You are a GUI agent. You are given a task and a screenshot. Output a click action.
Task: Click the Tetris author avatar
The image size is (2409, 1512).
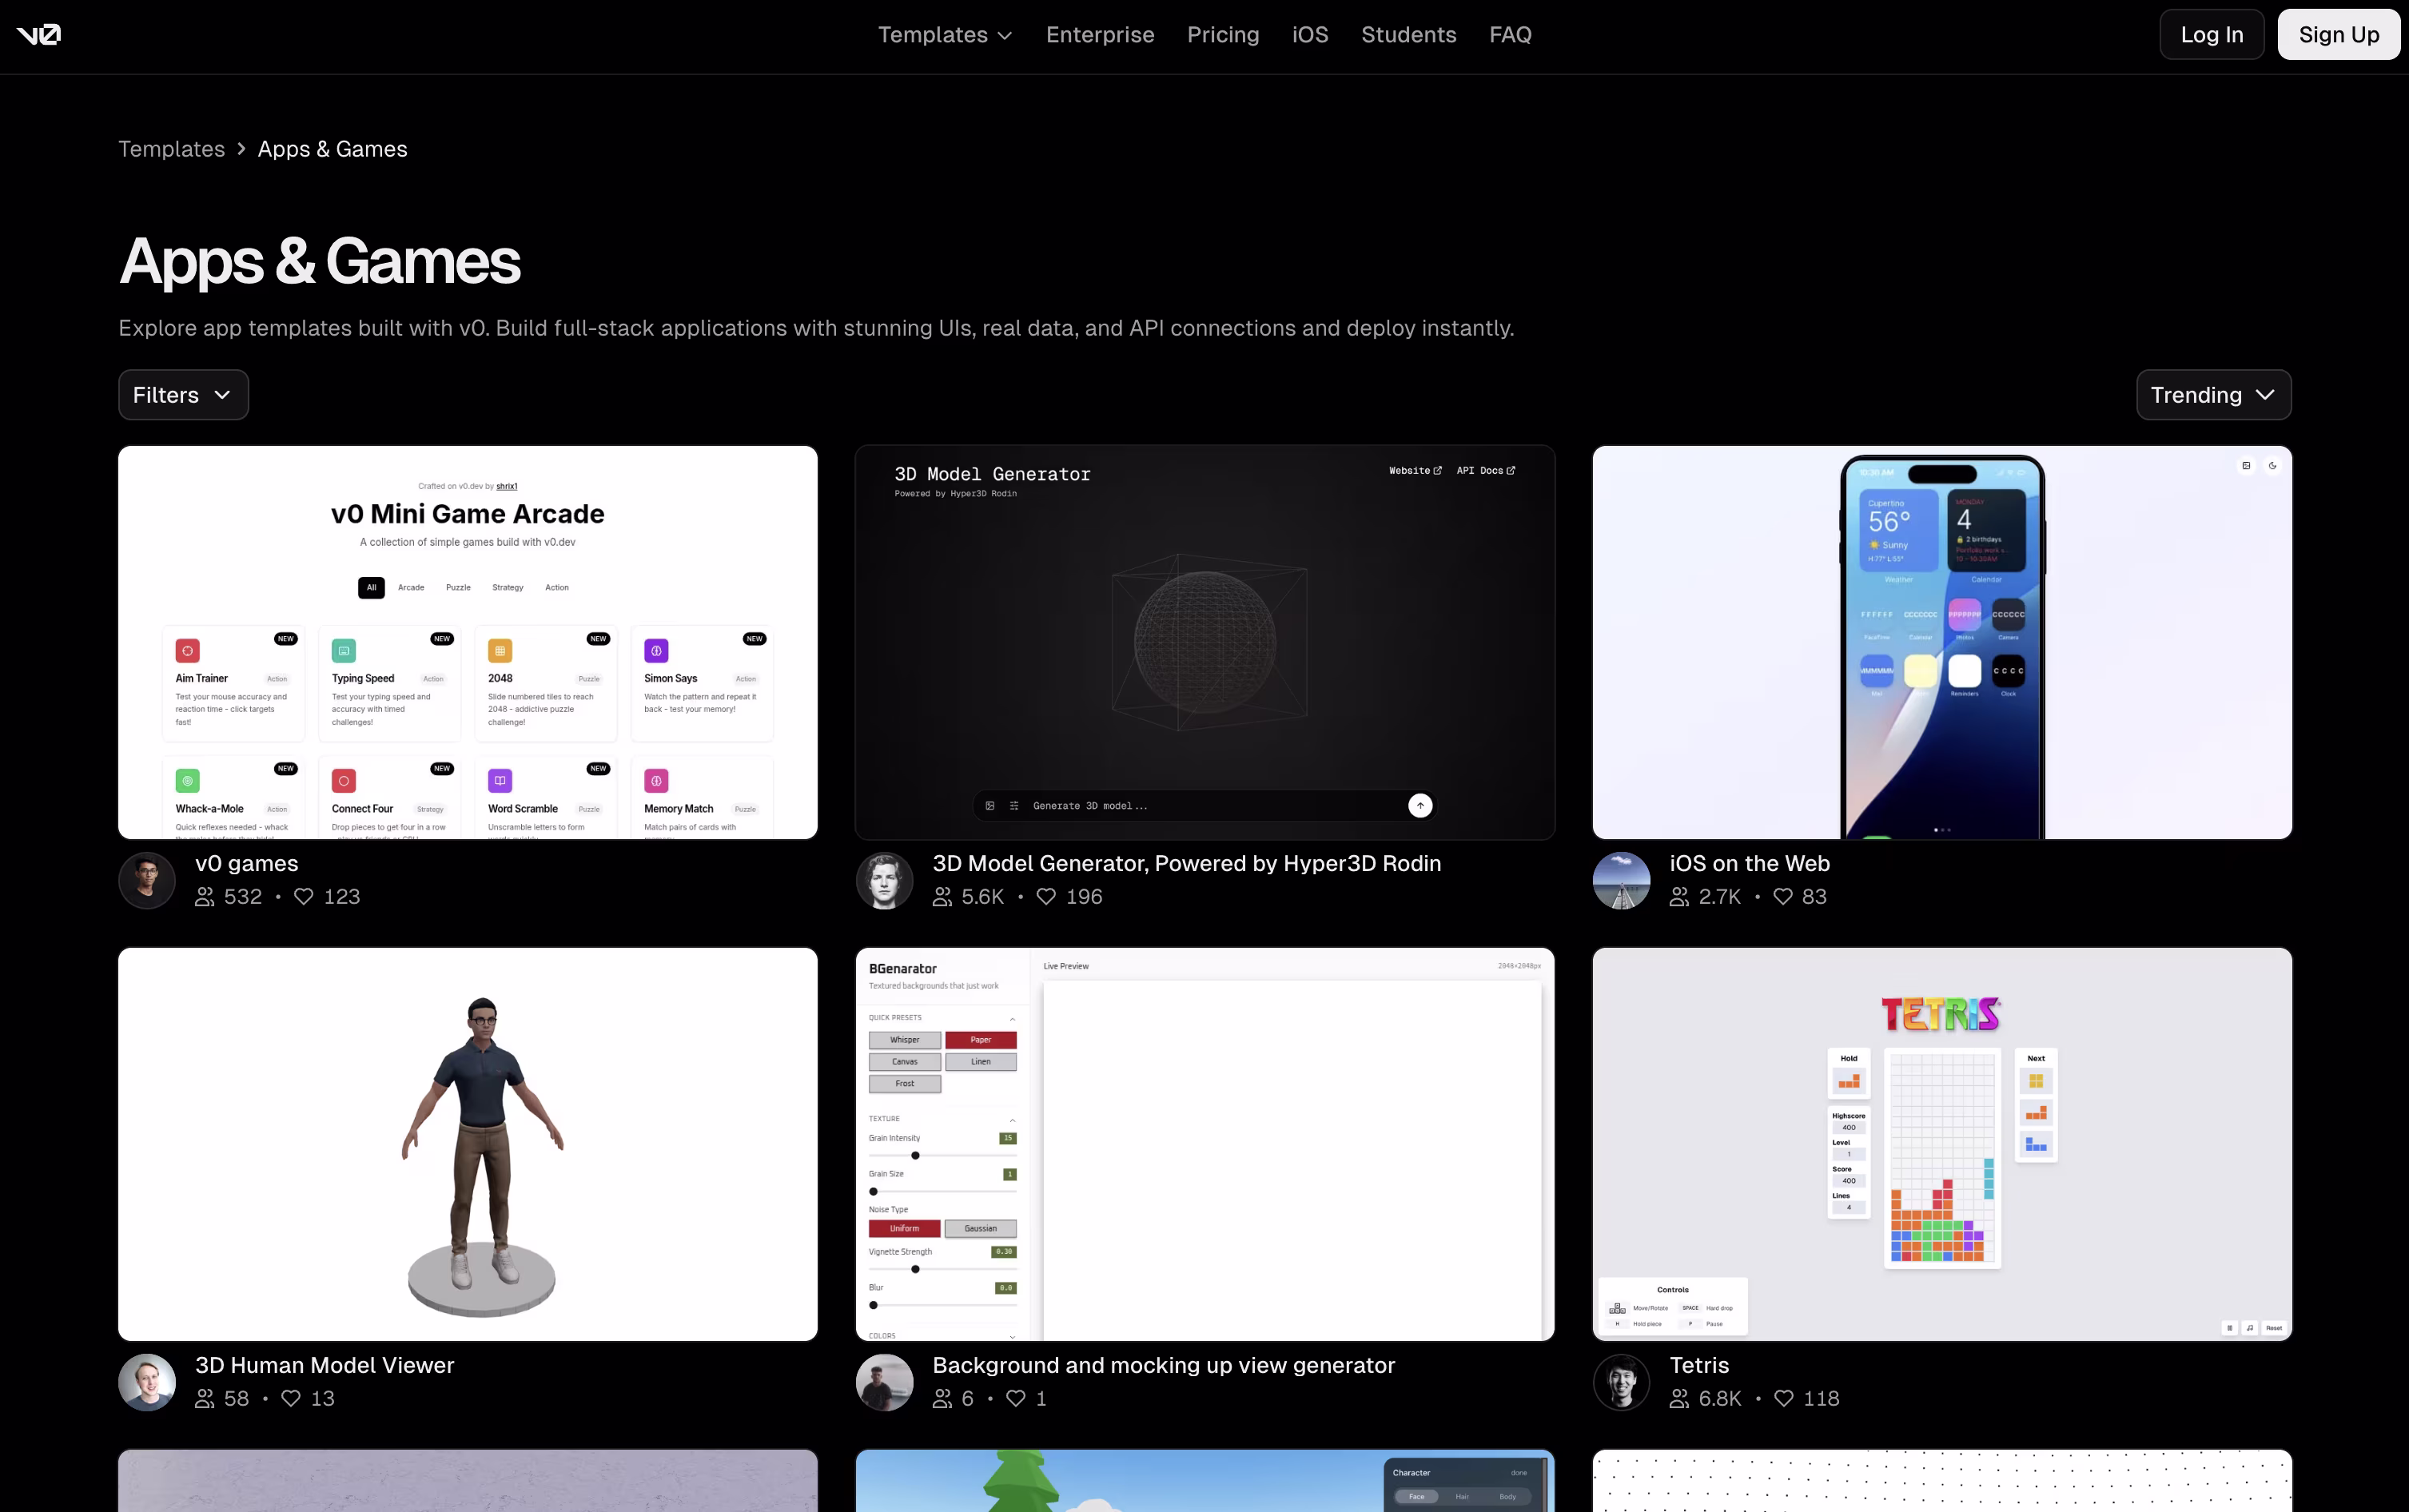[x=1621, y=1382]
